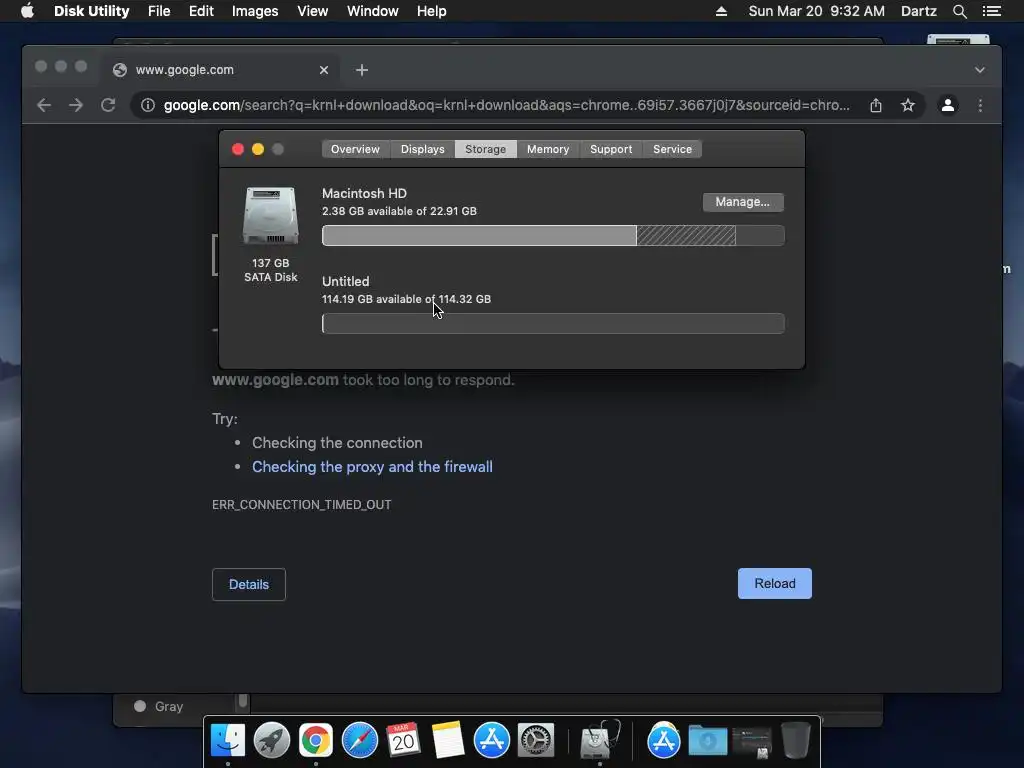
Task: Open 'Checking the proxy and the firewall' link
Action: [372, 467]
